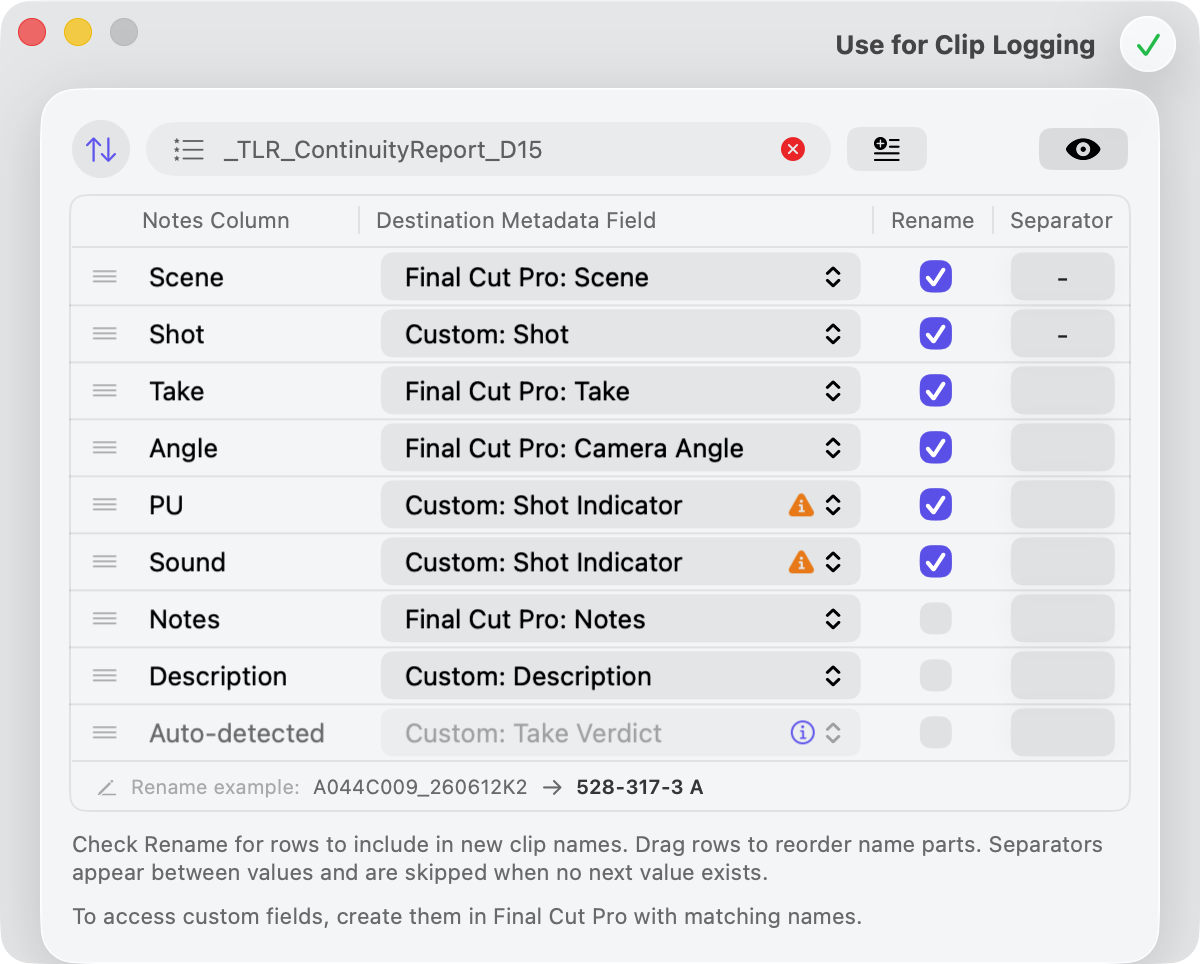
Task: Minimize the window with the yellow button
Action: coord(78,32)
